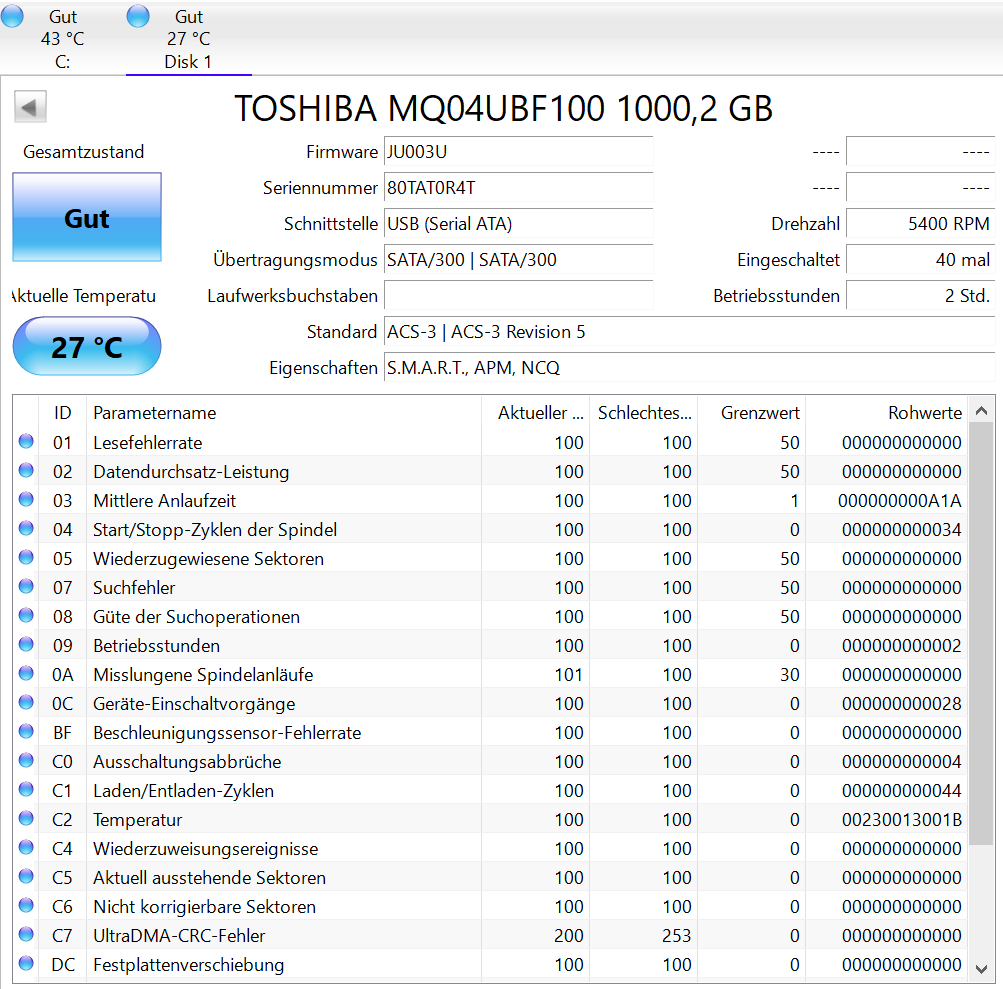
Task: Click the Firmware field JU003U
Action: point(518,152)
